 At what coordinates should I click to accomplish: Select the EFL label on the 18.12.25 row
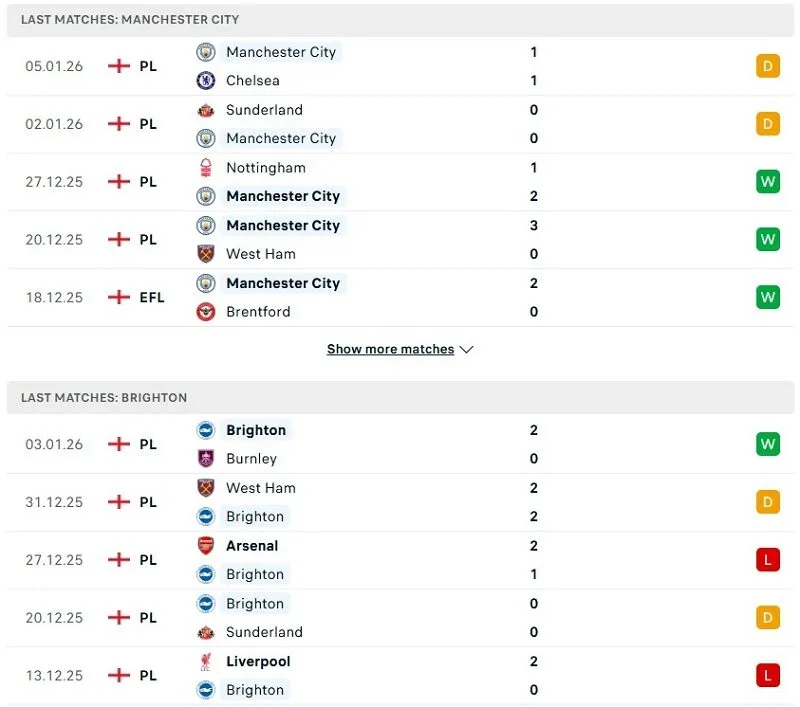tap(150, 297)
